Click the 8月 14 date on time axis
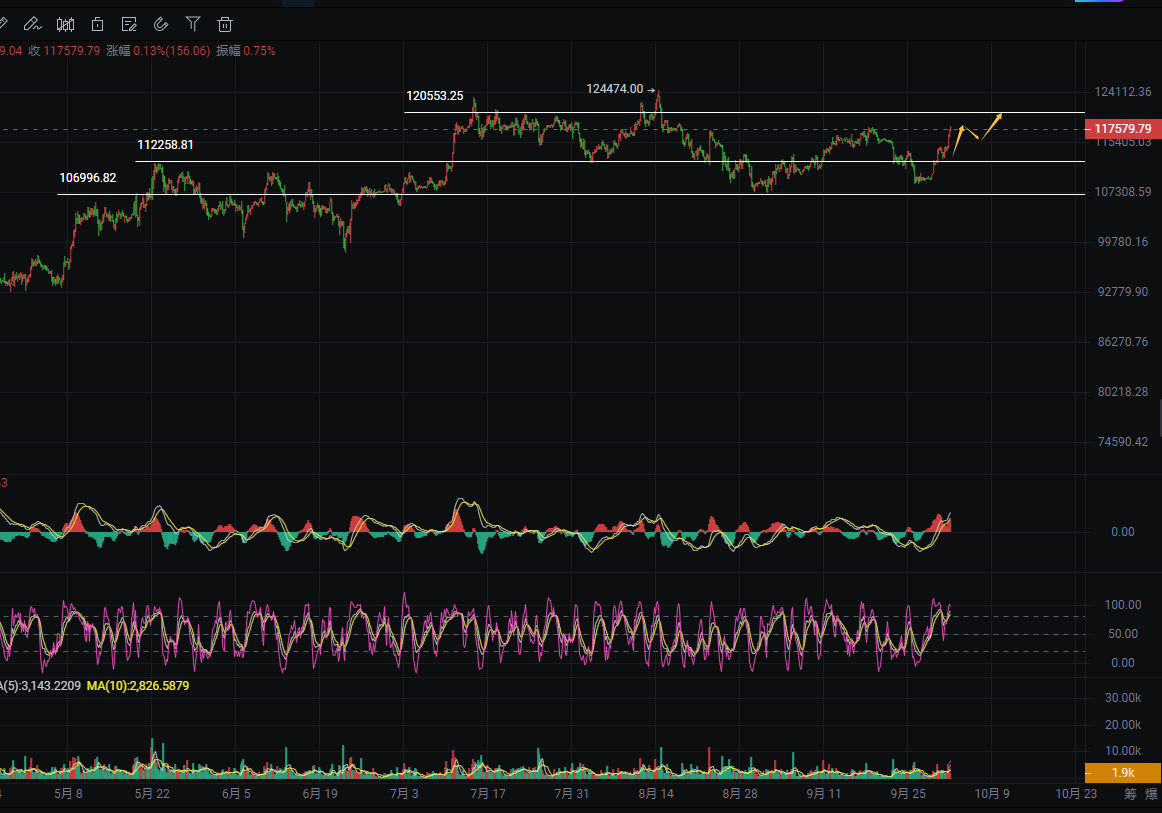The width and height of the screenshot is (1162, 813). (655, 794)
